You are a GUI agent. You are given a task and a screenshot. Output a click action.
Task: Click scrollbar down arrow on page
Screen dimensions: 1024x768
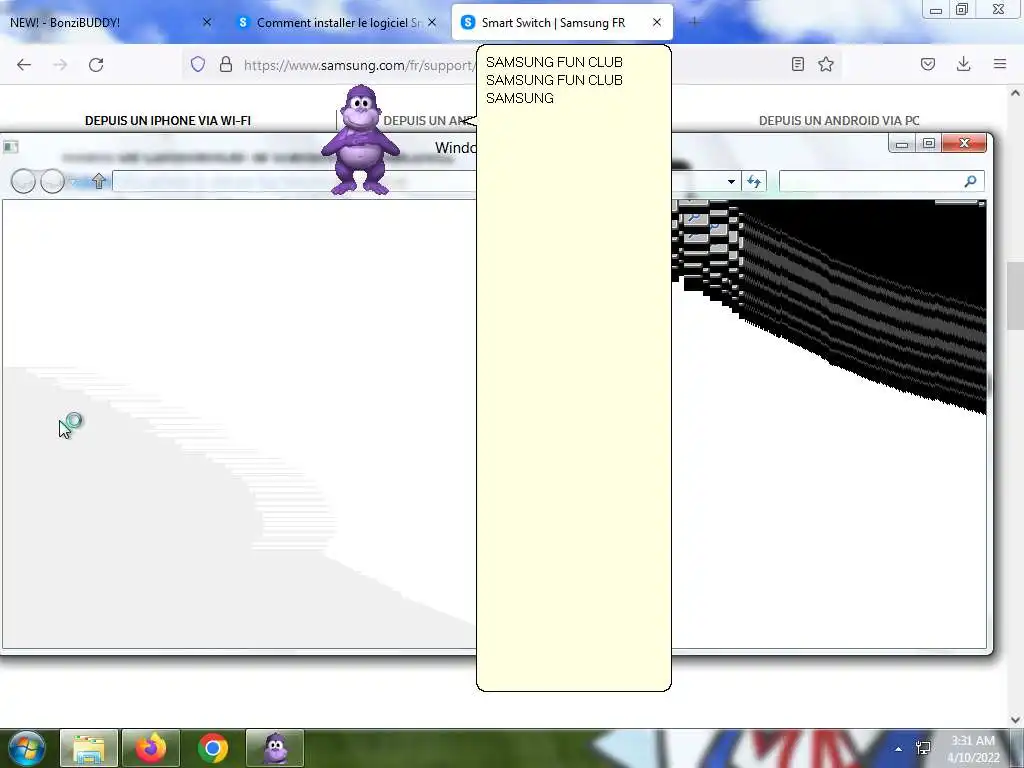[x=1015, y=719]
